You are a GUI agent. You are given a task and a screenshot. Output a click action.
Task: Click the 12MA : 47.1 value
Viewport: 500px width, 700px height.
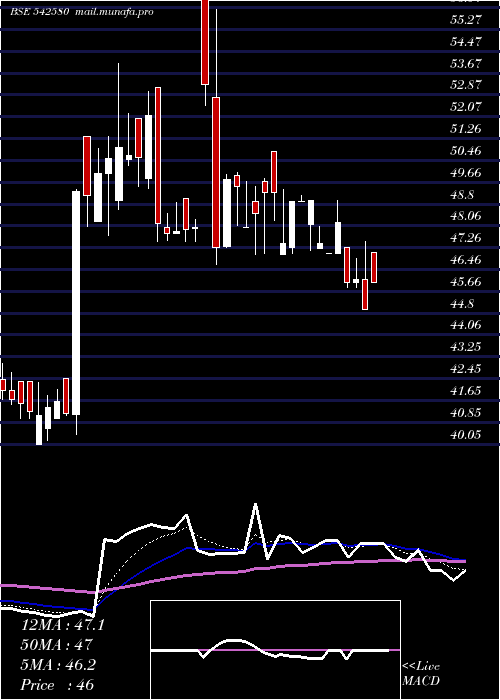coord(63,625)
